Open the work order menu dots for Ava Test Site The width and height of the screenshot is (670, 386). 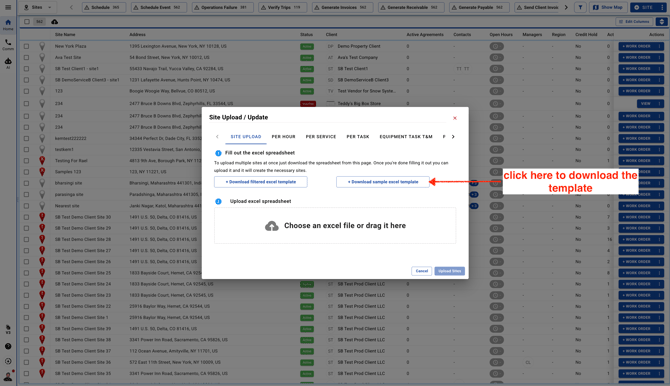659,57
